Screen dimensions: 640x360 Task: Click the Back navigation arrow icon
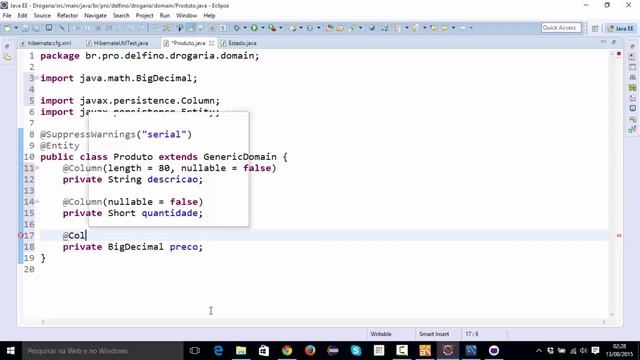pos(444,28)
